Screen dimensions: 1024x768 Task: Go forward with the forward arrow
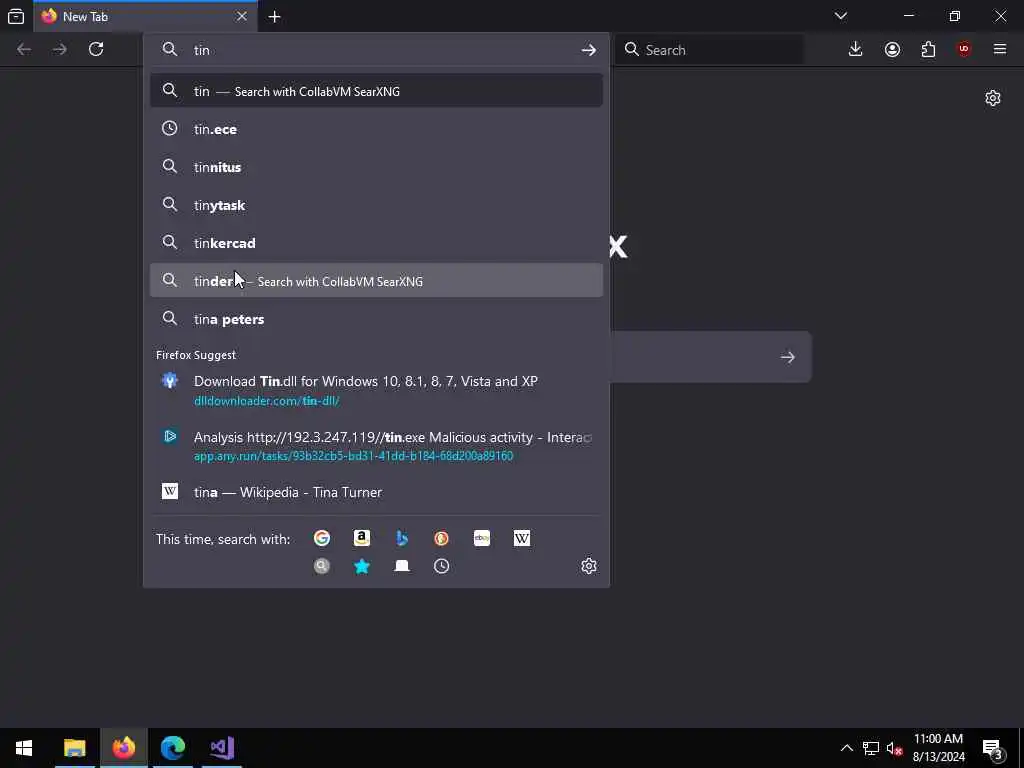tap(59, 49)
